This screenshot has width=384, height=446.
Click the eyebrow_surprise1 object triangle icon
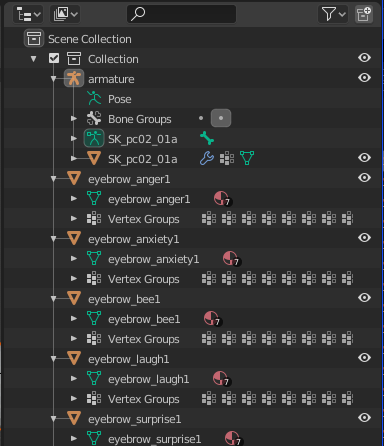74,418
